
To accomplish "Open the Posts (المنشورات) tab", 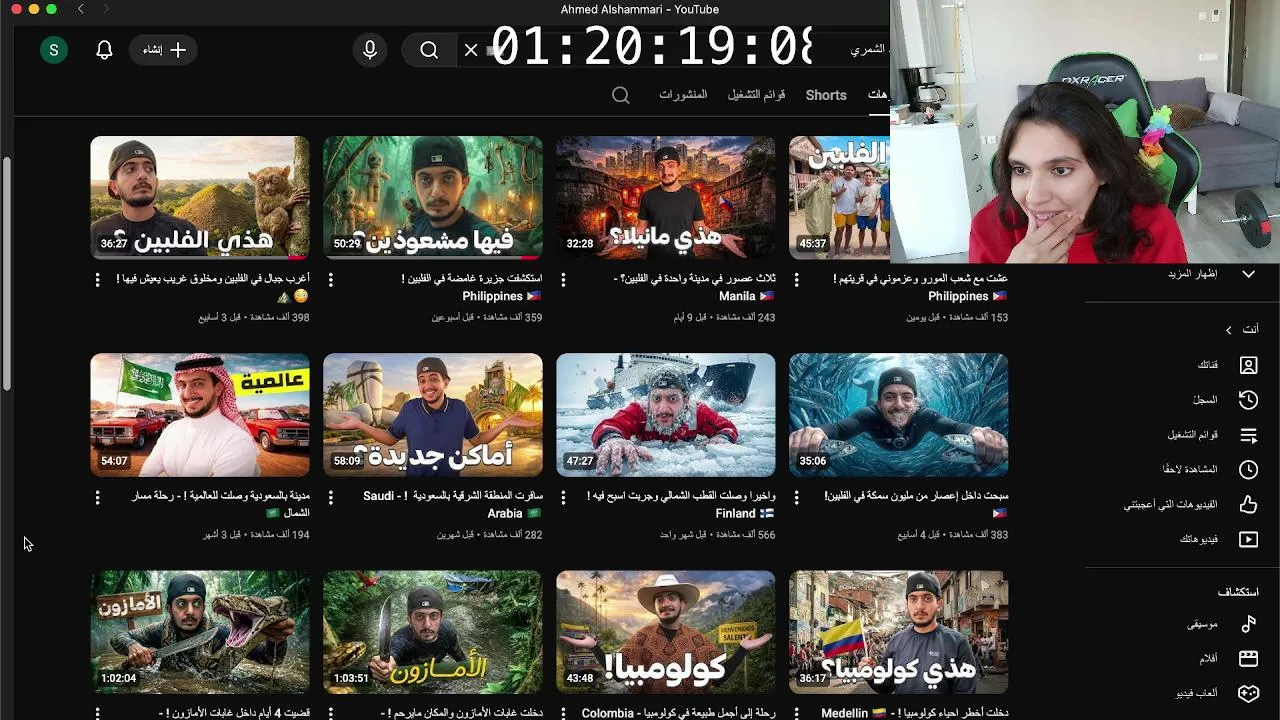I will 683,95.
